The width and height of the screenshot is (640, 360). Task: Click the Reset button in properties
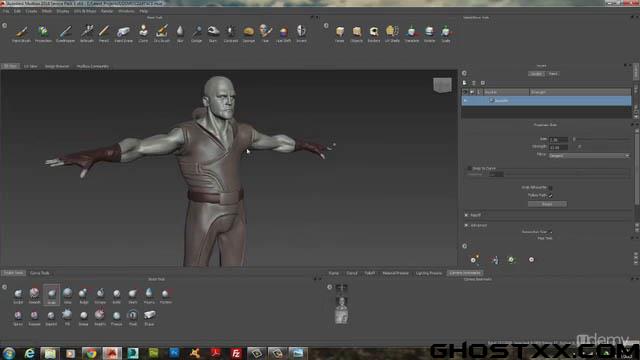(x=547, y=204)
